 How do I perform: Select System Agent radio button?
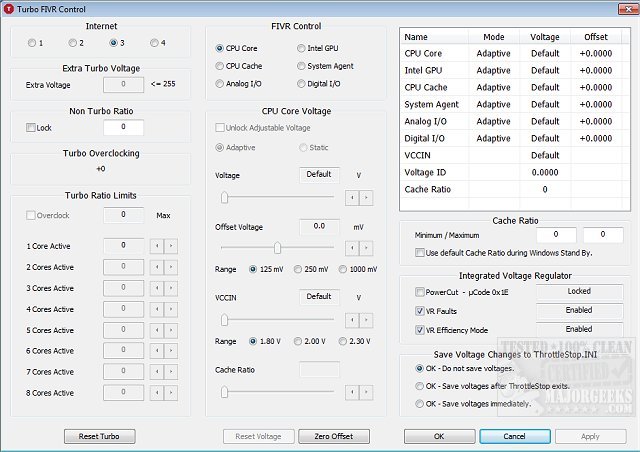(x=301, y=66)
